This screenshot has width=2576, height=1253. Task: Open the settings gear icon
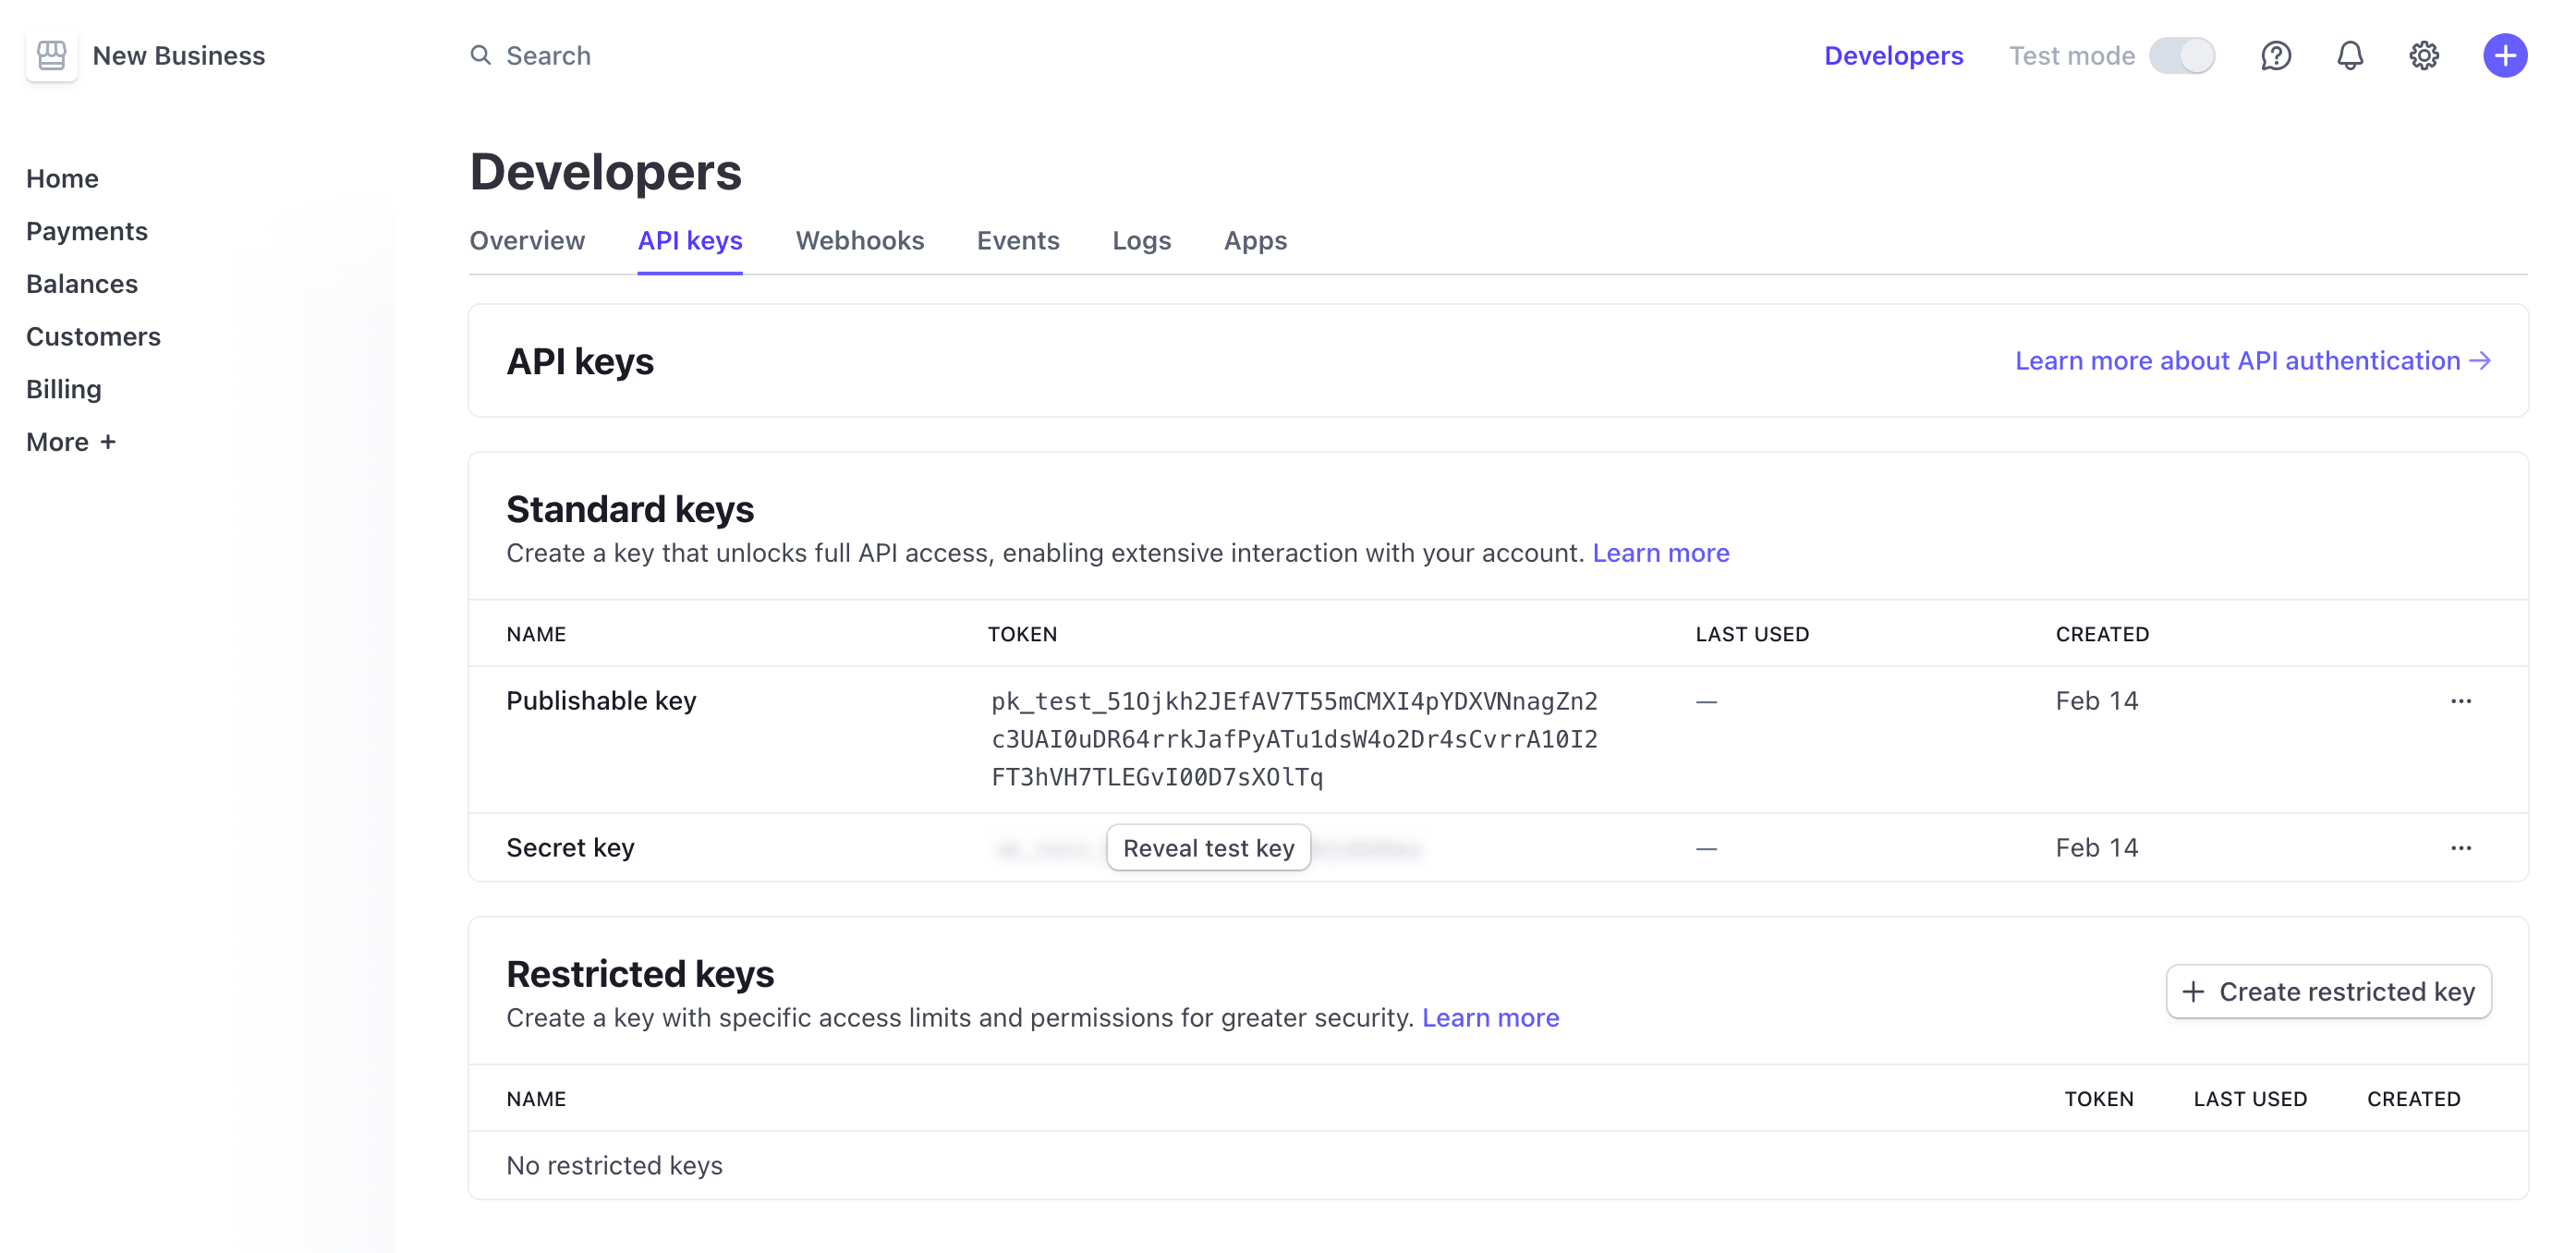click(x=2424, y=56)
